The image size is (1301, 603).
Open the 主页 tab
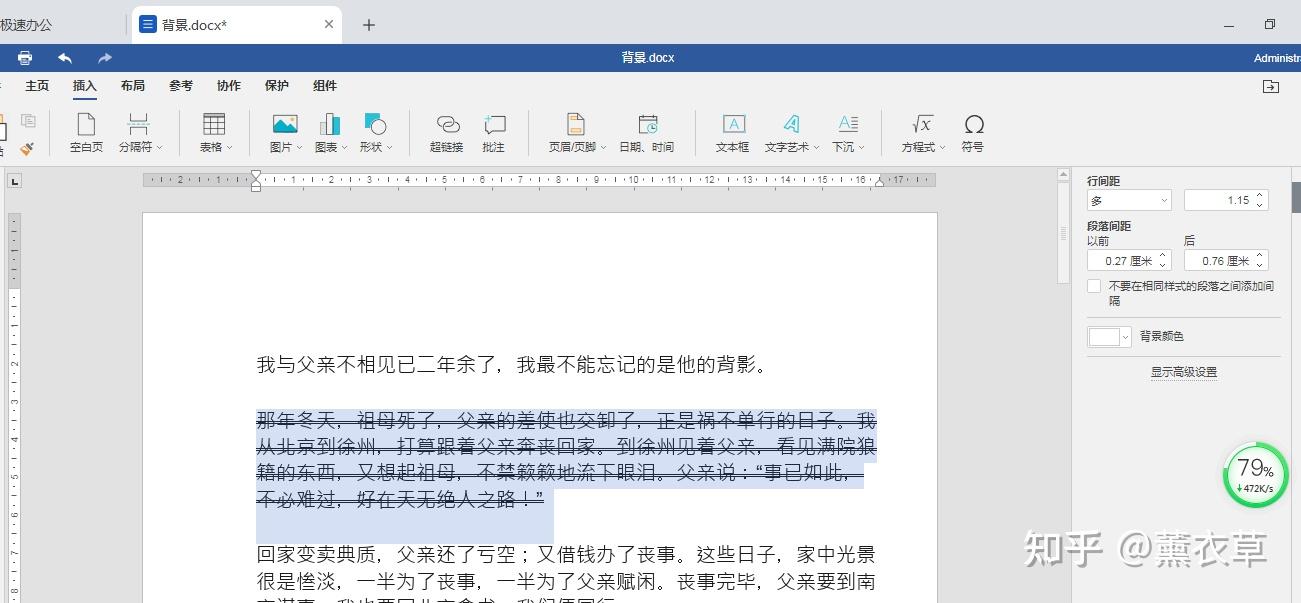point(37,86)
